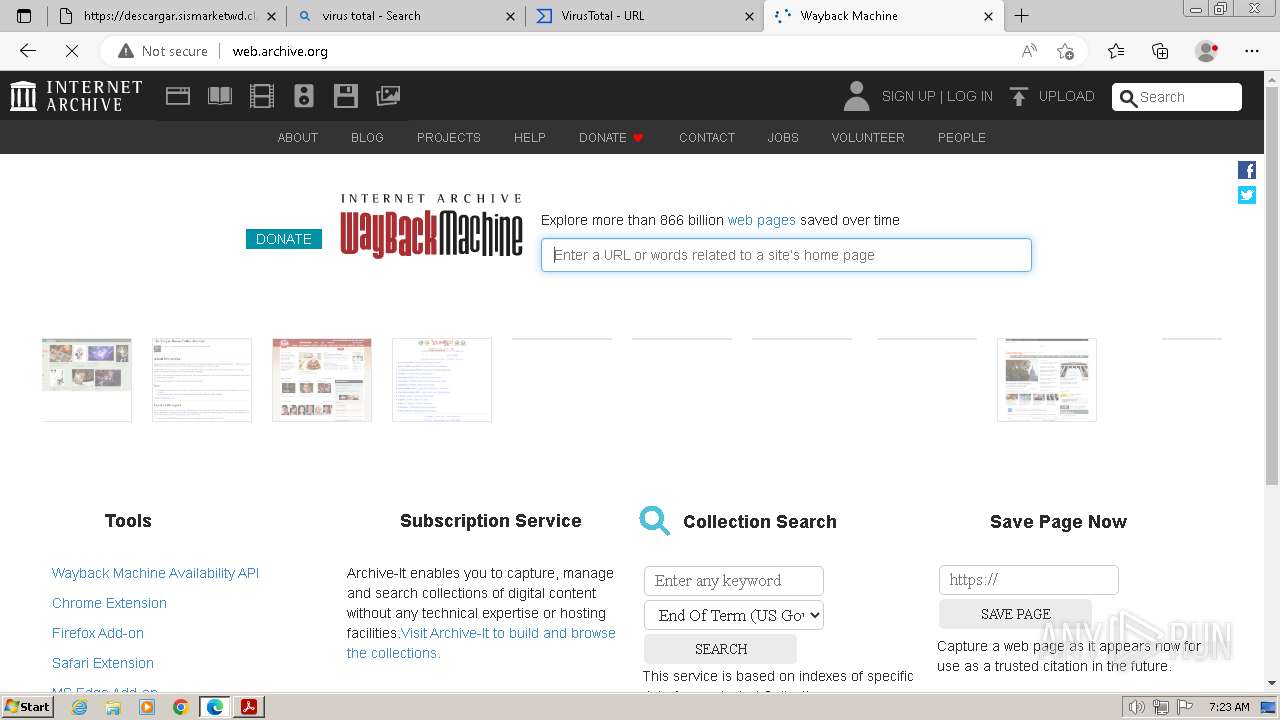Screen dimensions: 1280x720
Task: Click the browser address bar URL
Action: [280, 51]
